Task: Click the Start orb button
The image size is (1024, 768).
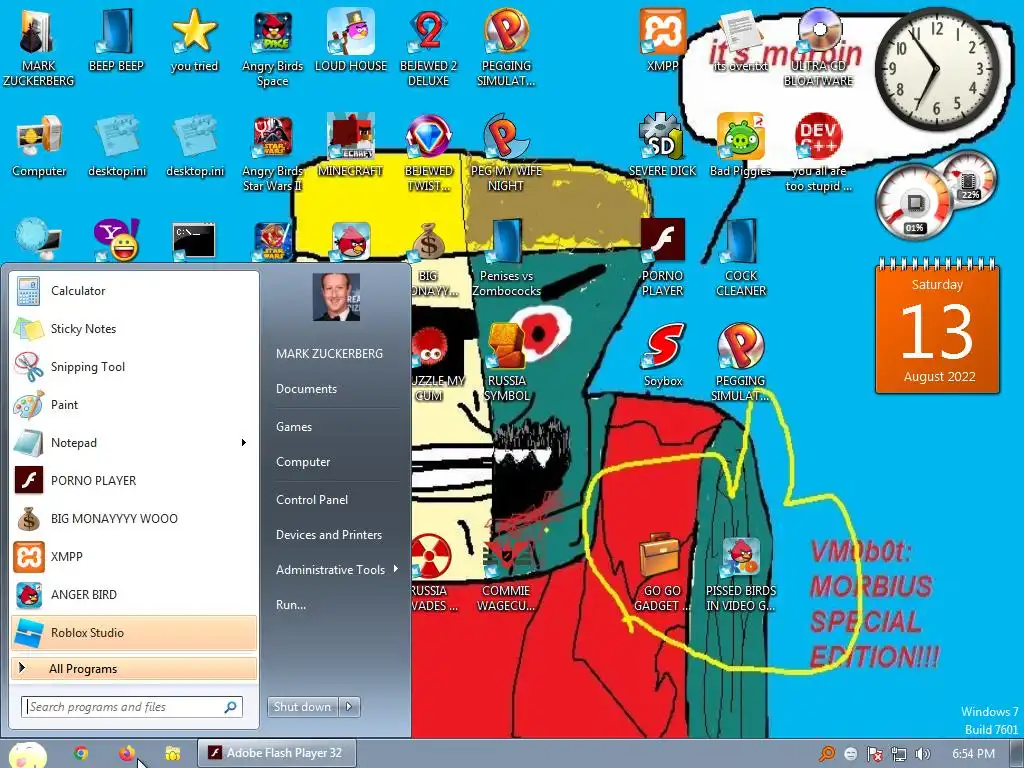Action: [27, 754]
